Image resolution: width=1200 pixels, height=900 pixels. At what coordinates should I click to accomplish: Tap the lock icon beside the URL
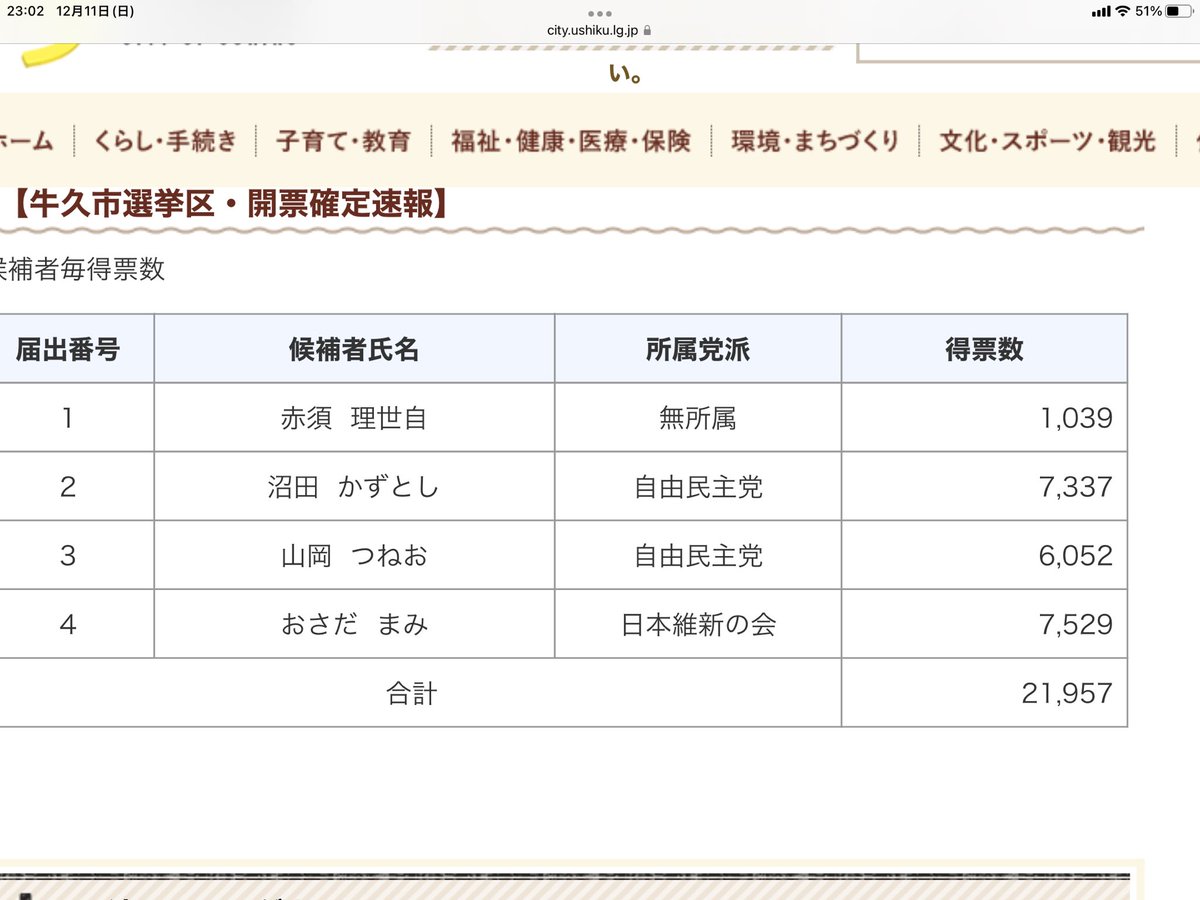pos(648,30)
